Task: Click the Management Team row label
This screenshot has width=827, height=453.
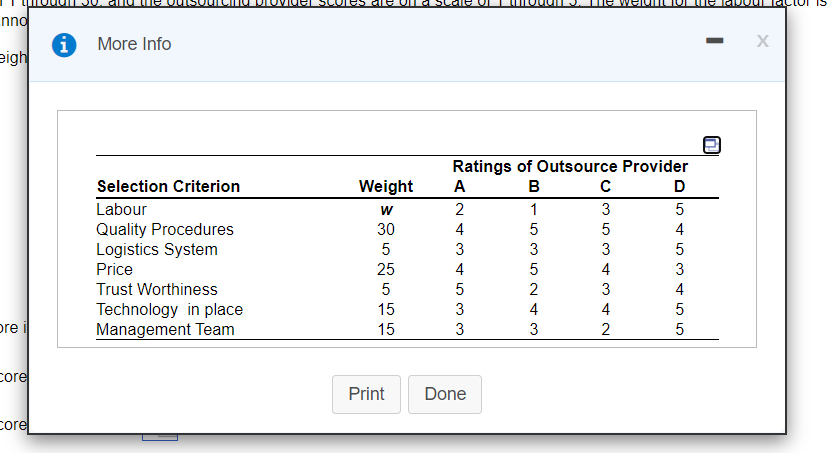Action: click(165, 329)
